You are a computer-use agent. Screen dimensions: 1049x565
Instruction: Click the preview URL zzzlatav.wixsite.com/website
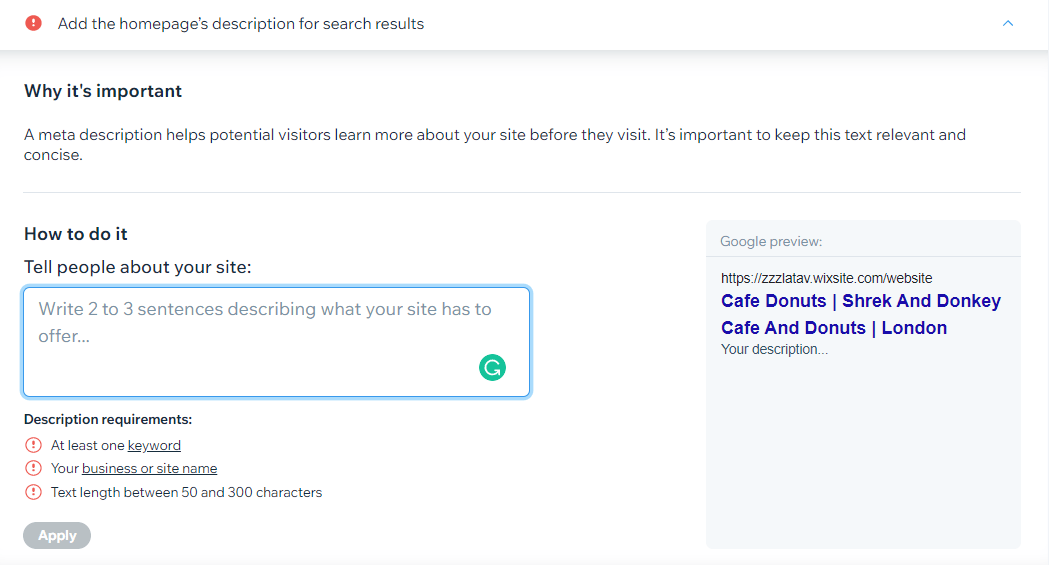tap(826, 278)
